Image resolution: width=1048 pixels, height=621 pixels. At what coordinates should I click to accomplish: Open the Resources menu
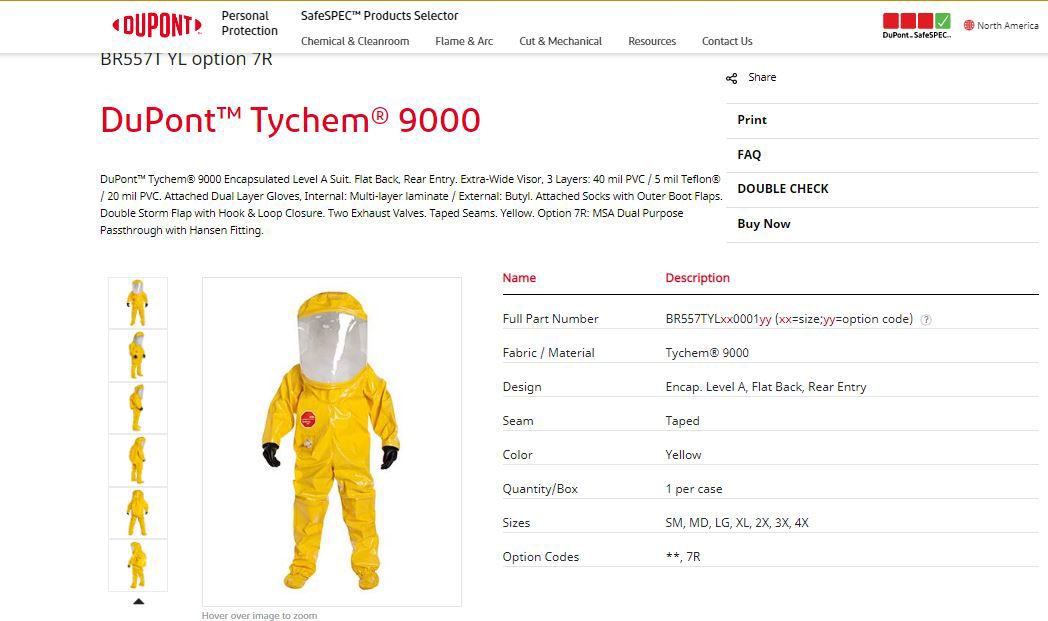[652, 41]
